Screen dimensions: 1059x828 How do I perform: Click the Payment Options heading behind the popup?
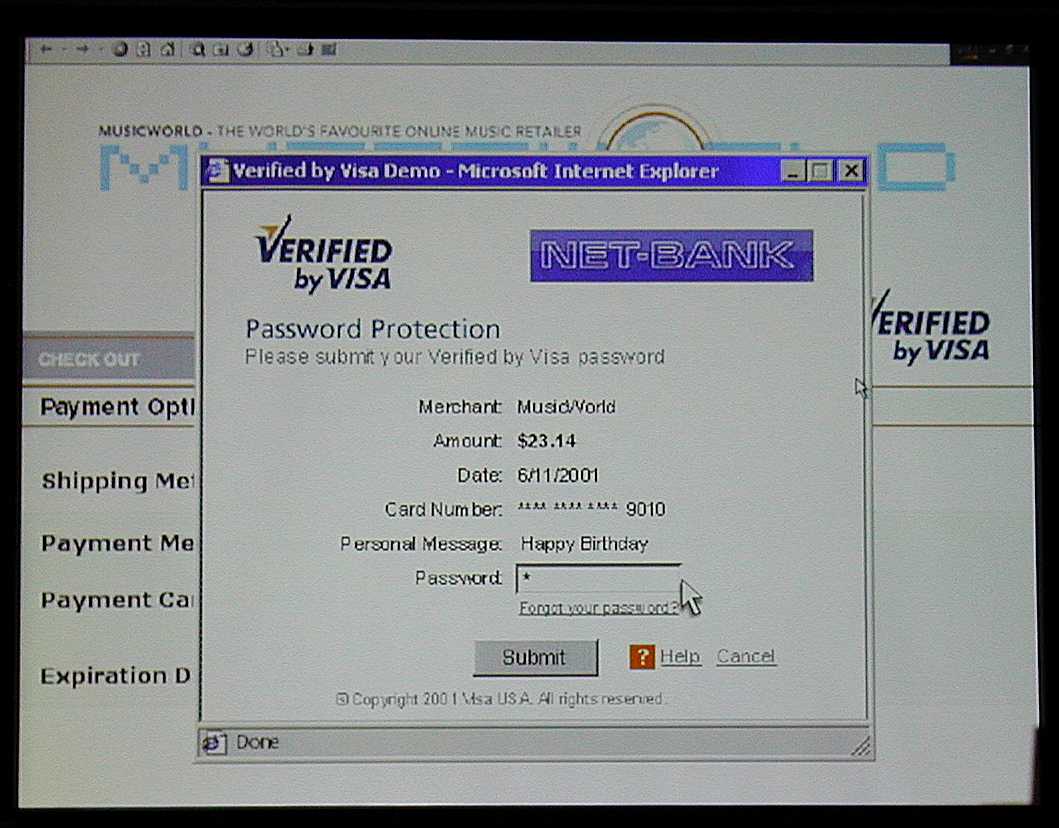point(118,407)
